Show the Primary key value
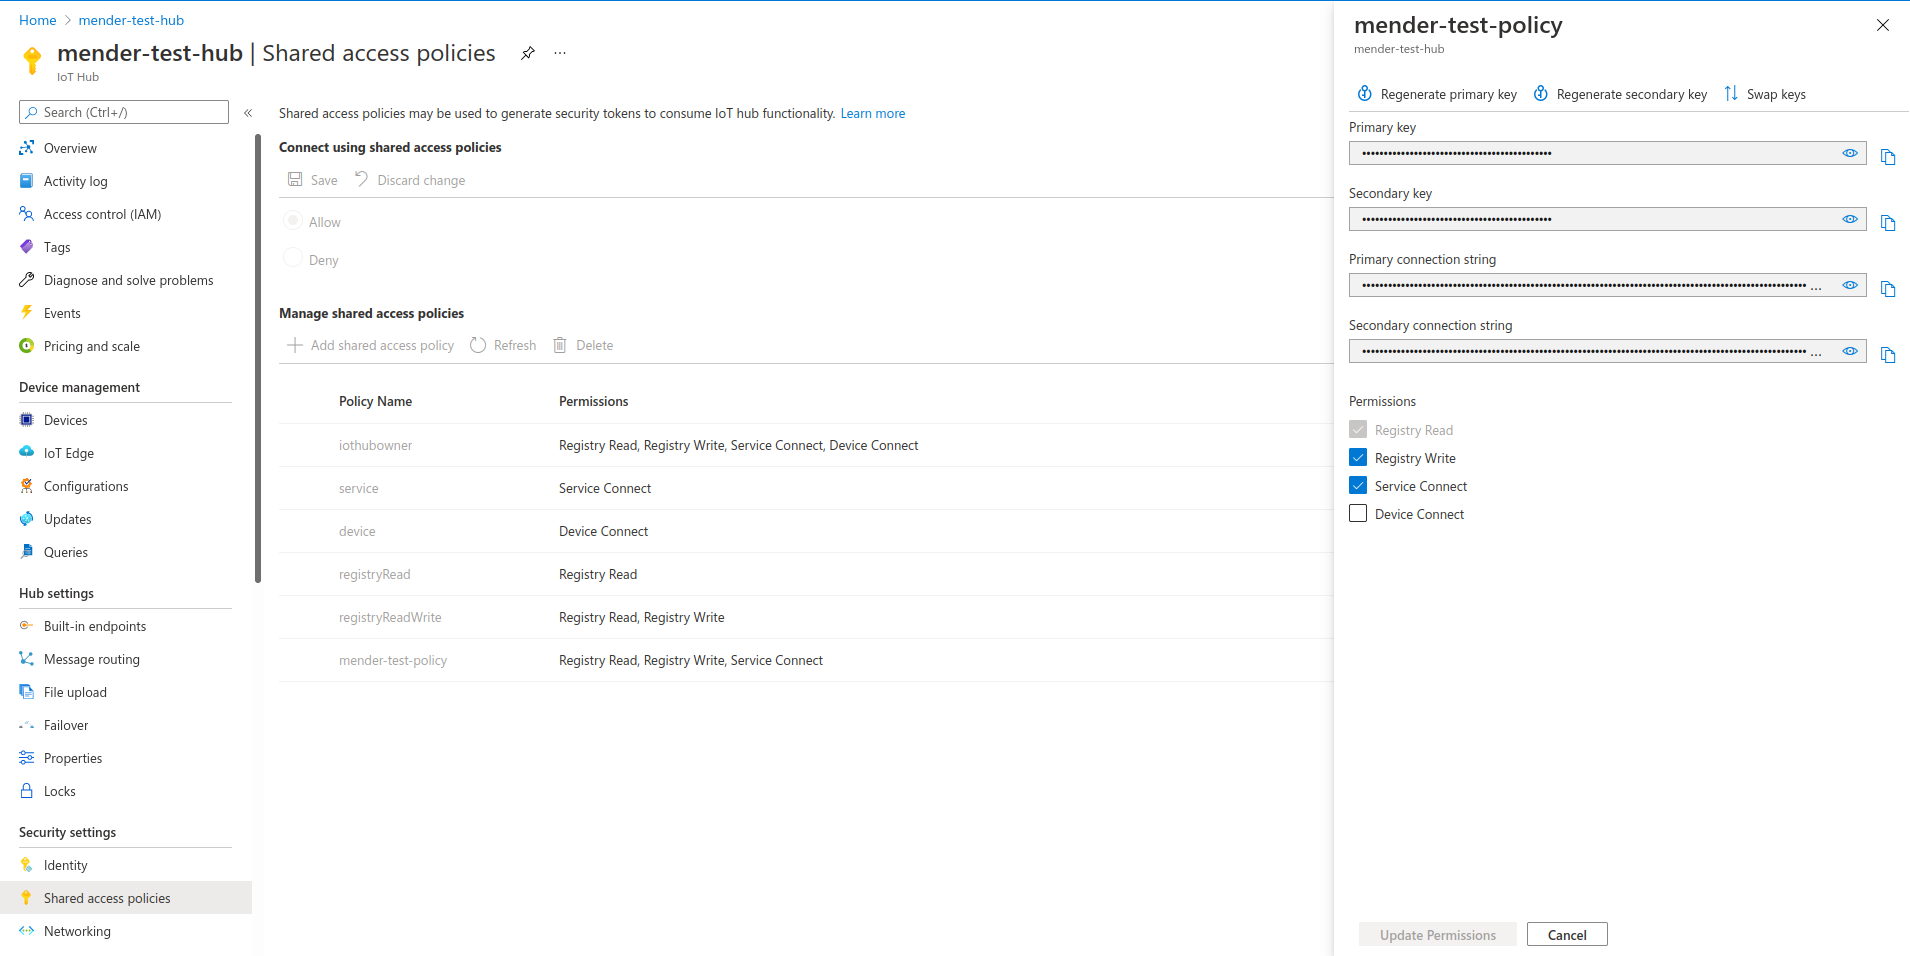This screenshot has height=956, width=1910. click(1849, 153)
